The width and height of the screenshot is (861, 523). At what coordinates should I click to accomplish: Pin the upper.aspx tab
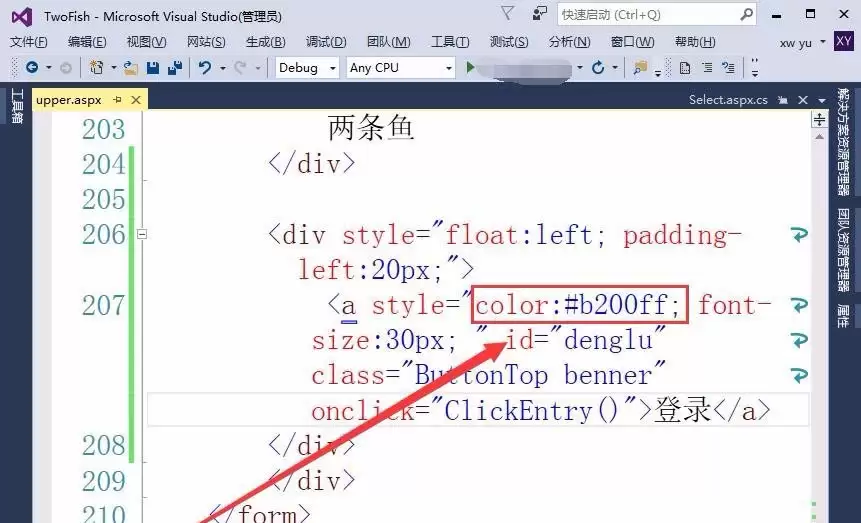(x=117, y=100)
